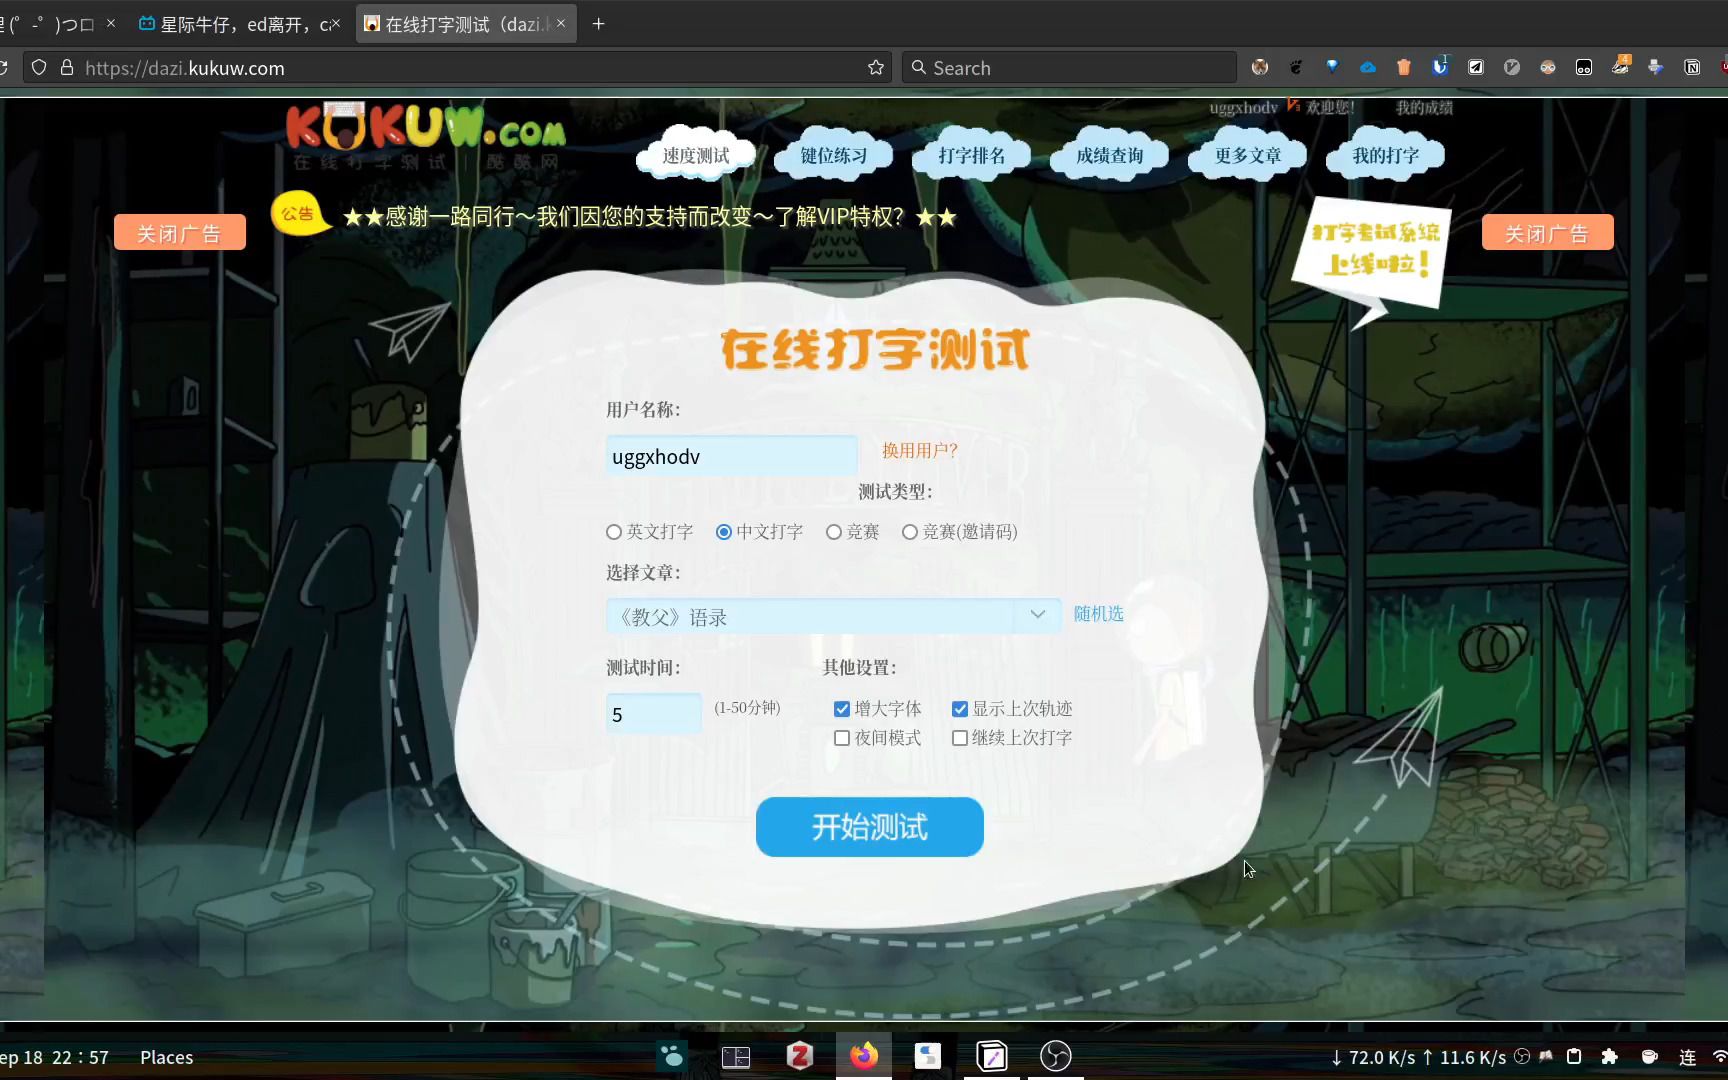This screenshot has height=1080, width=1728.
Task: Click the input method 连 tray indicator
Action: coord(1688,1057)
